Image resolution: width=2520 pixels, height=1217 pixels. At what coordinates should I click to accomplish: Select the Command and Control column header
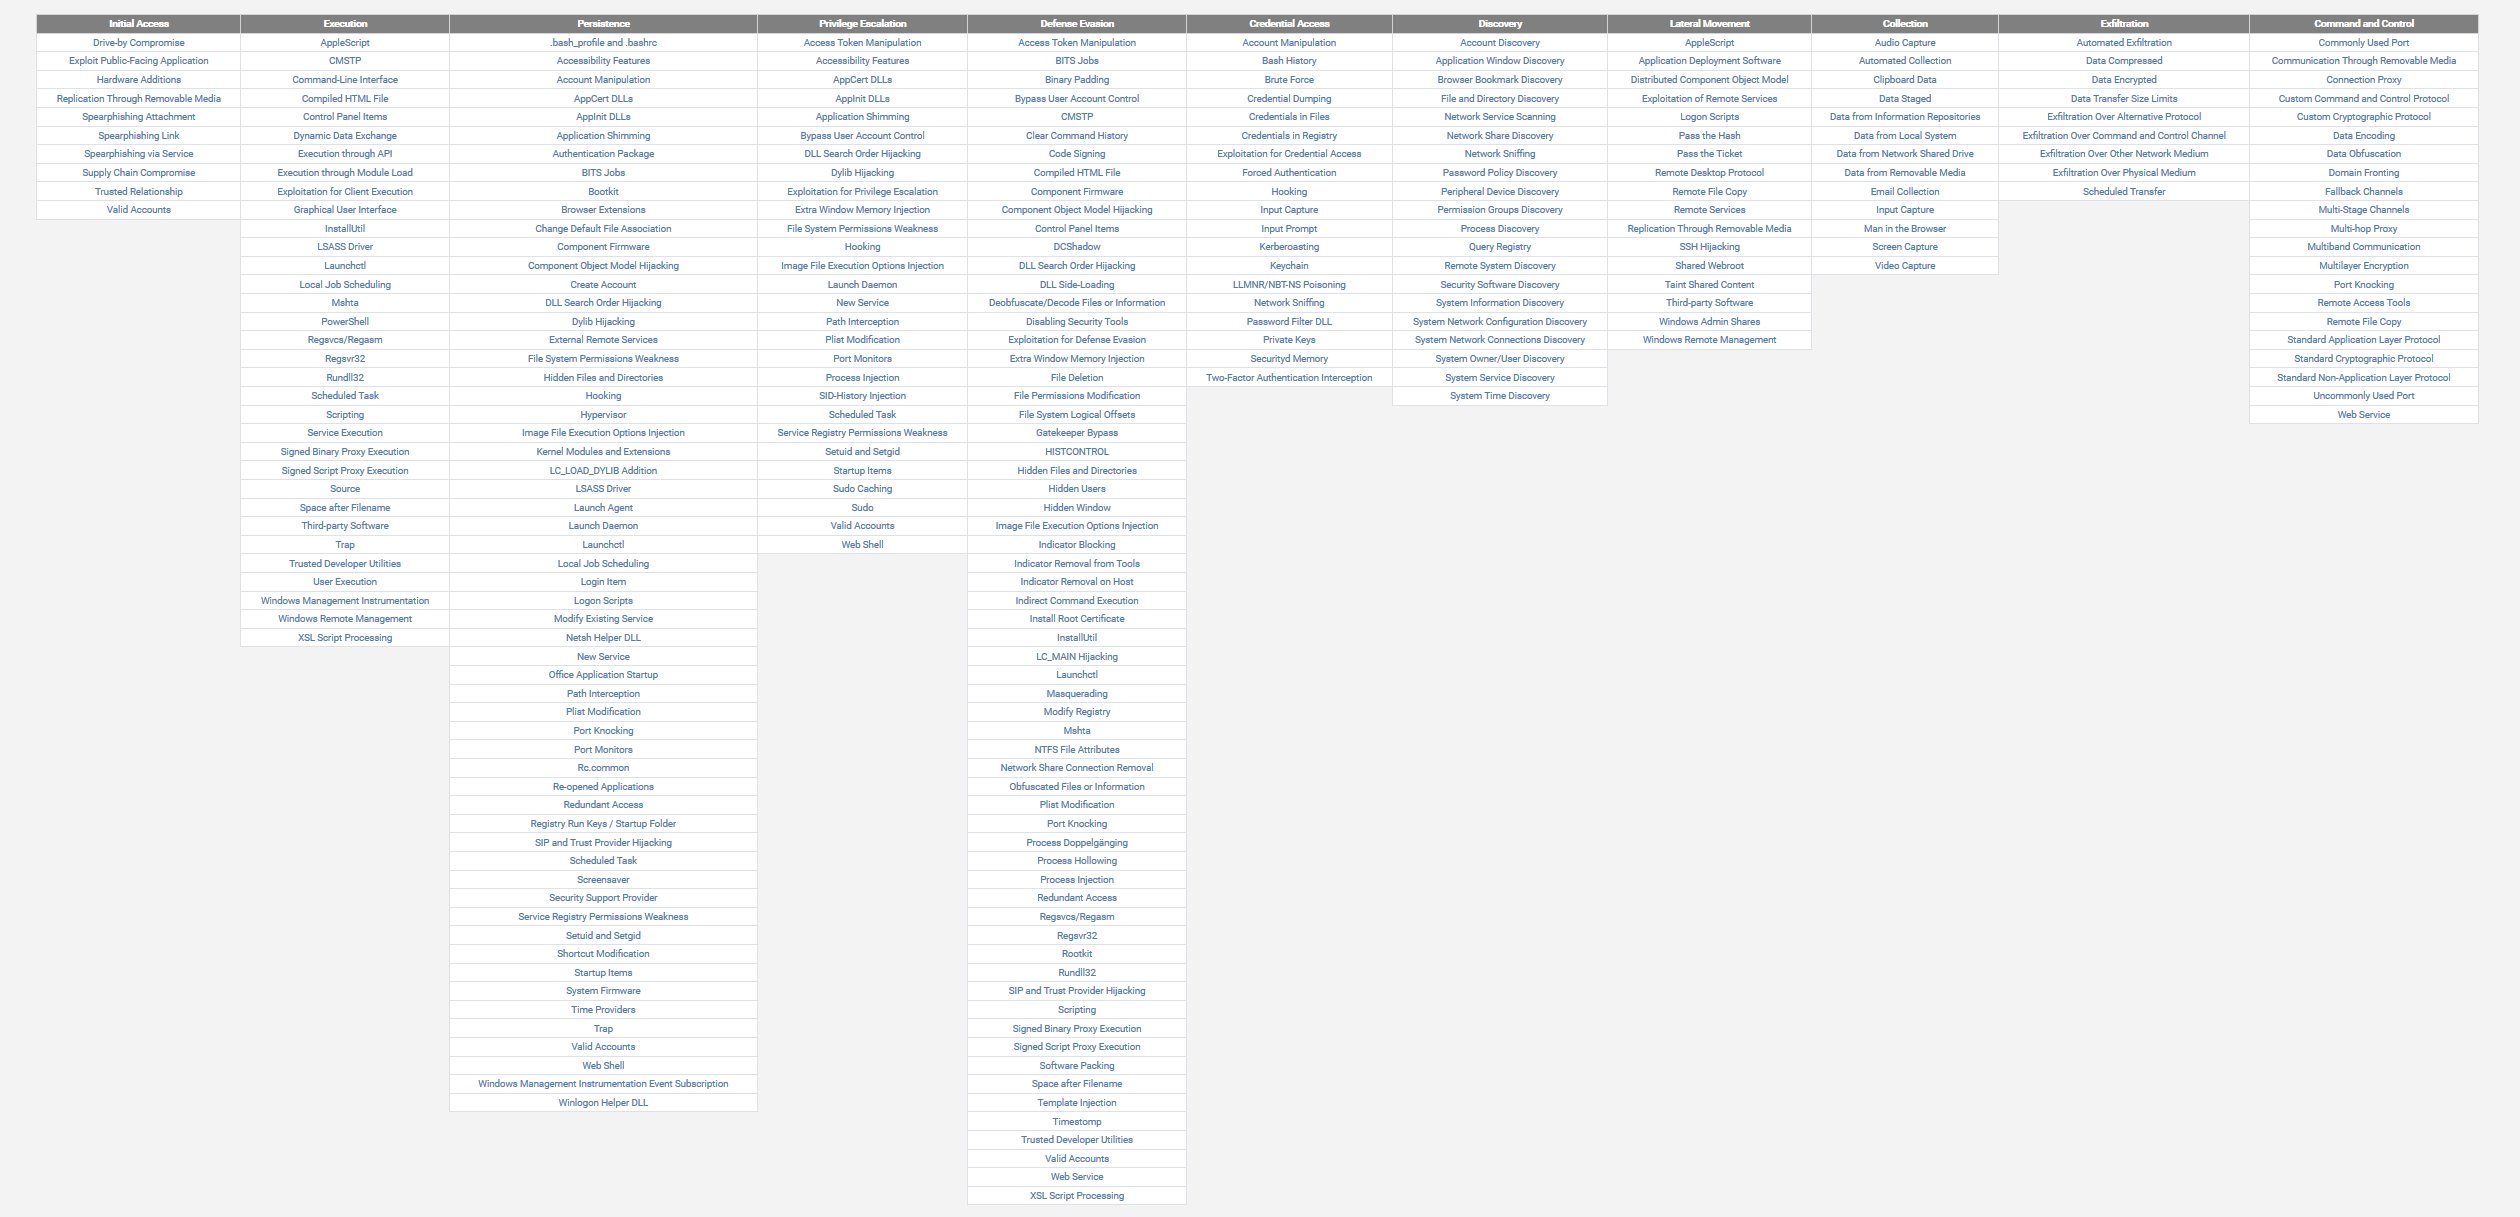point(2363,23)
